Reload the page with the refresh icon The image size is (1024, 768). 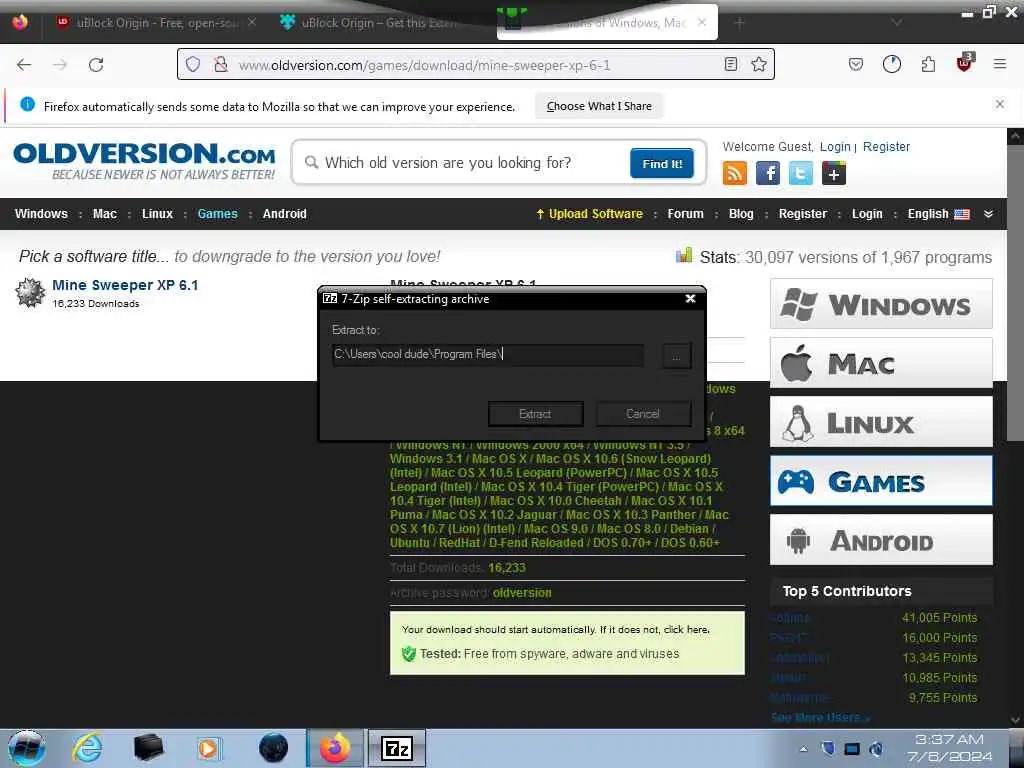point(96,65)
